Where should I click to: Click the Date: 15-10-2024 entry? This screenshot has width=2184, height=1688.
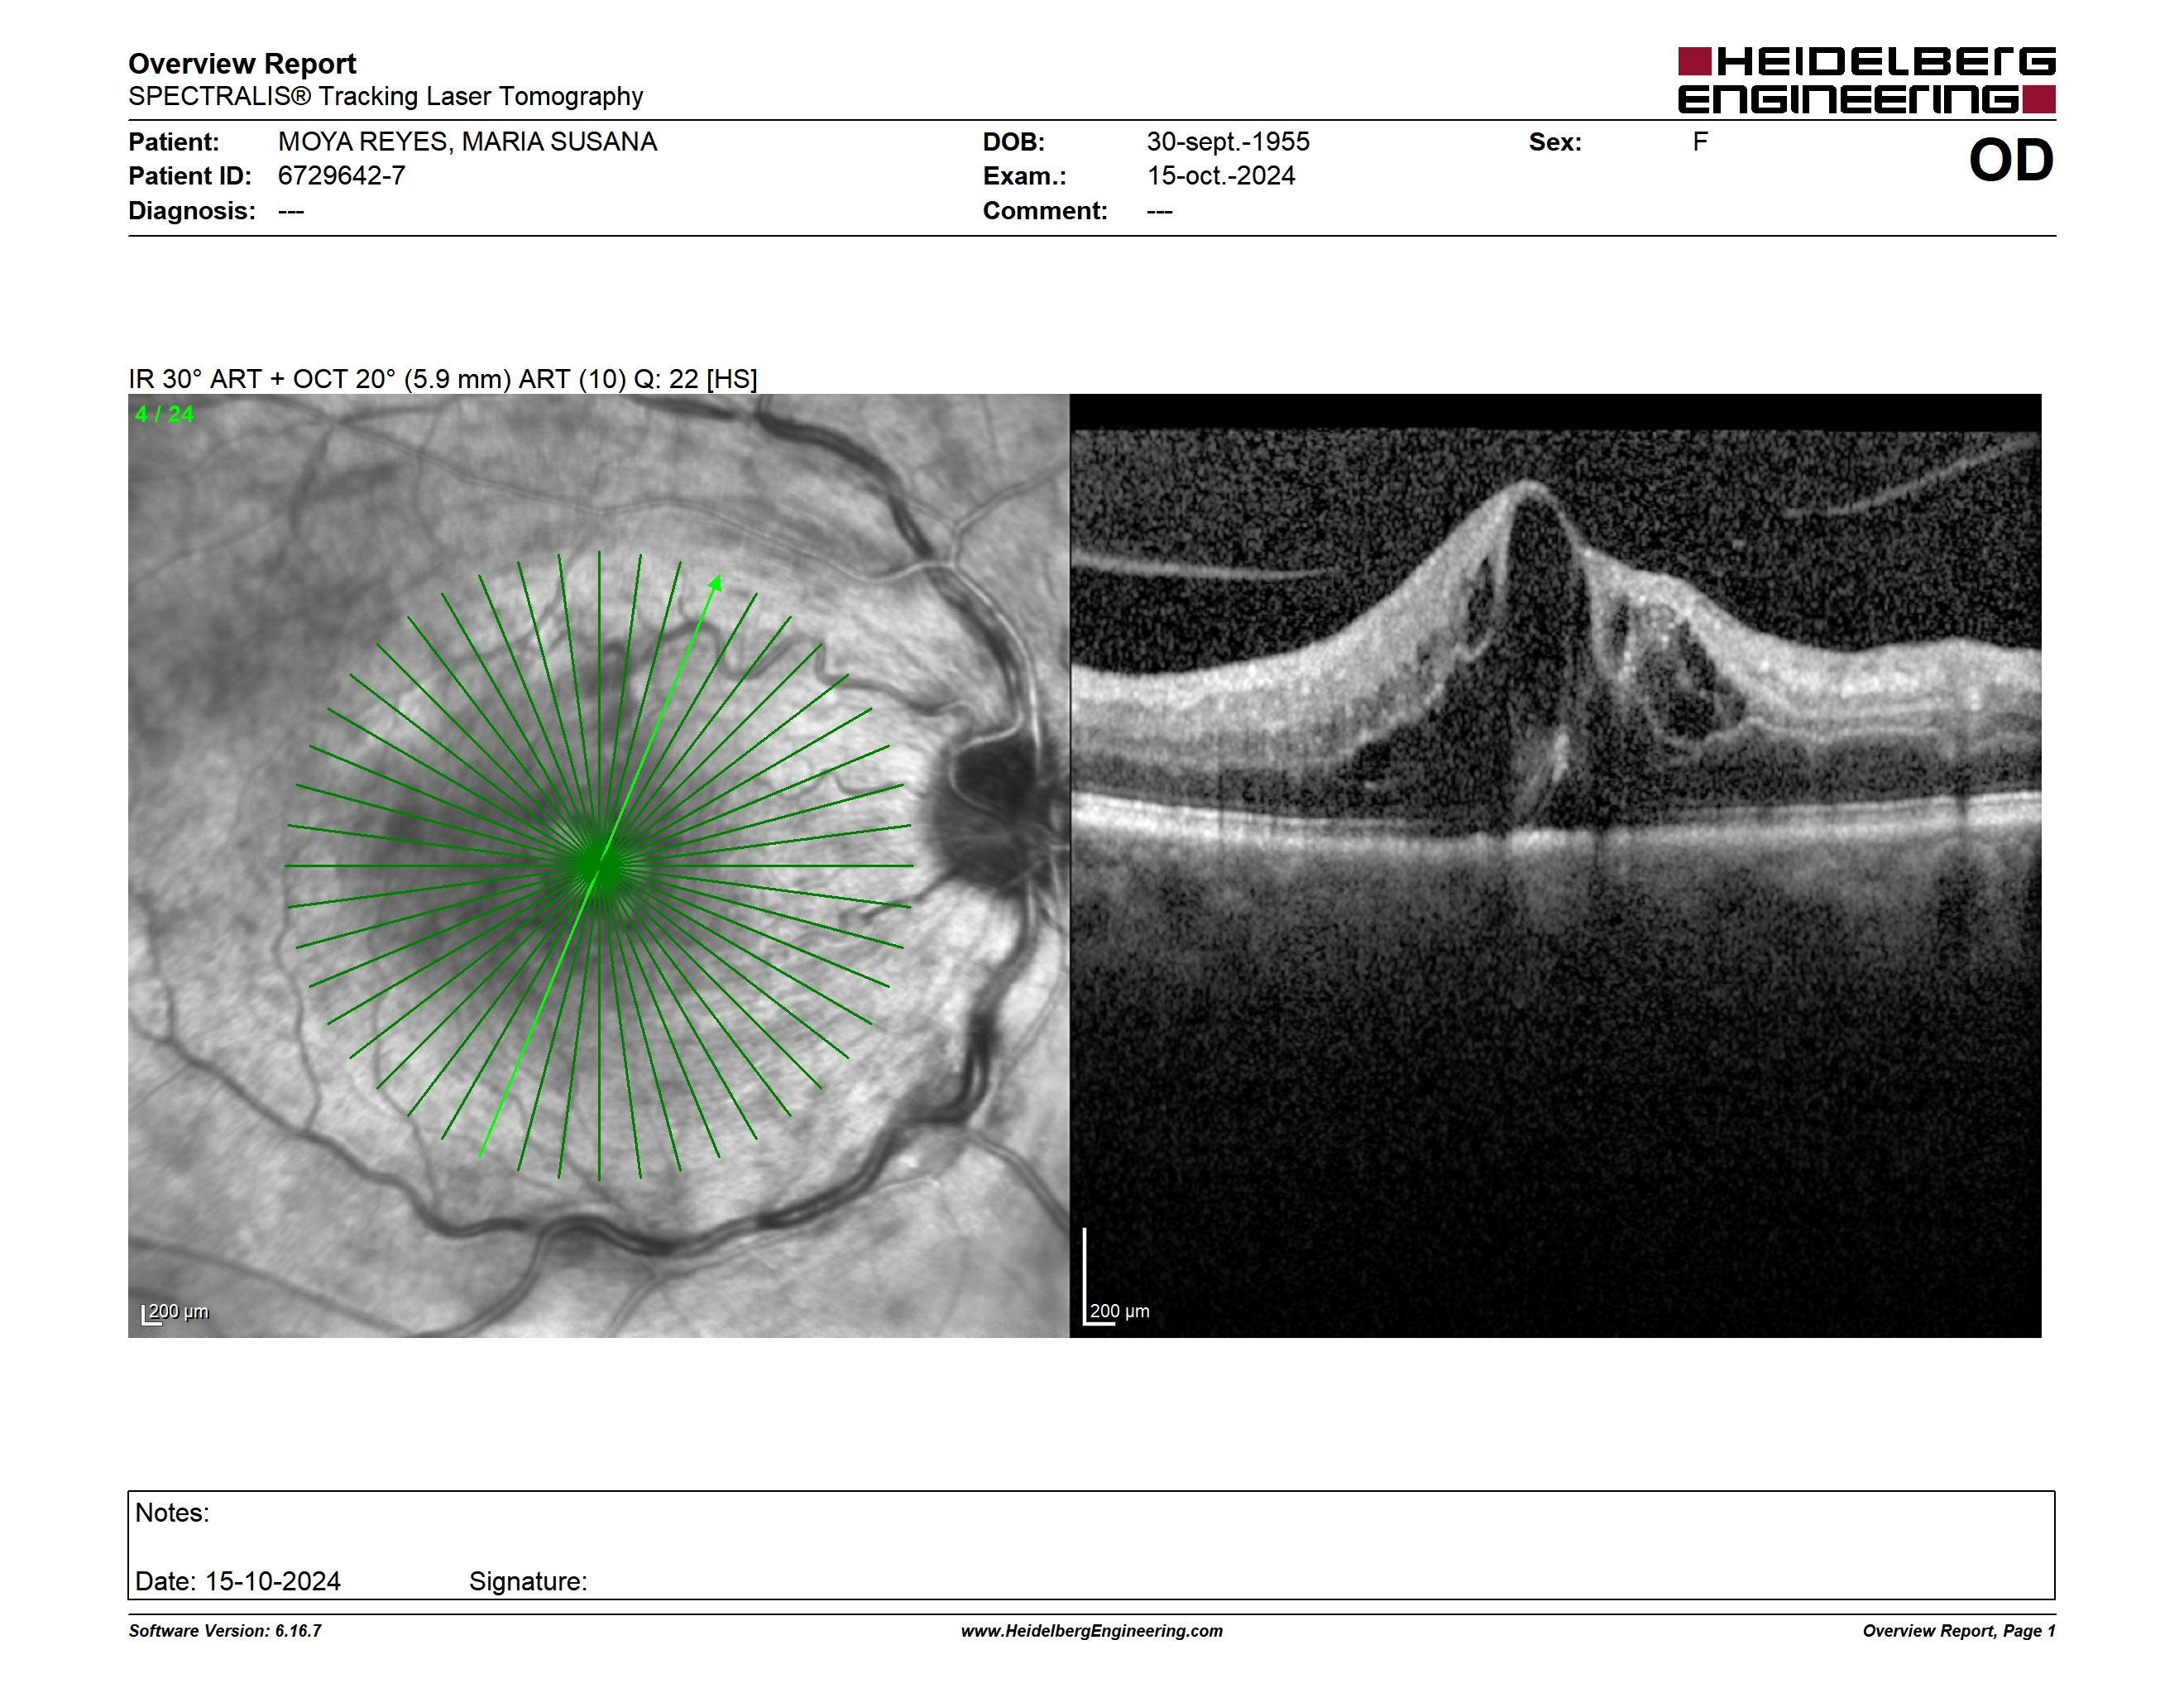click(238, 1581)
